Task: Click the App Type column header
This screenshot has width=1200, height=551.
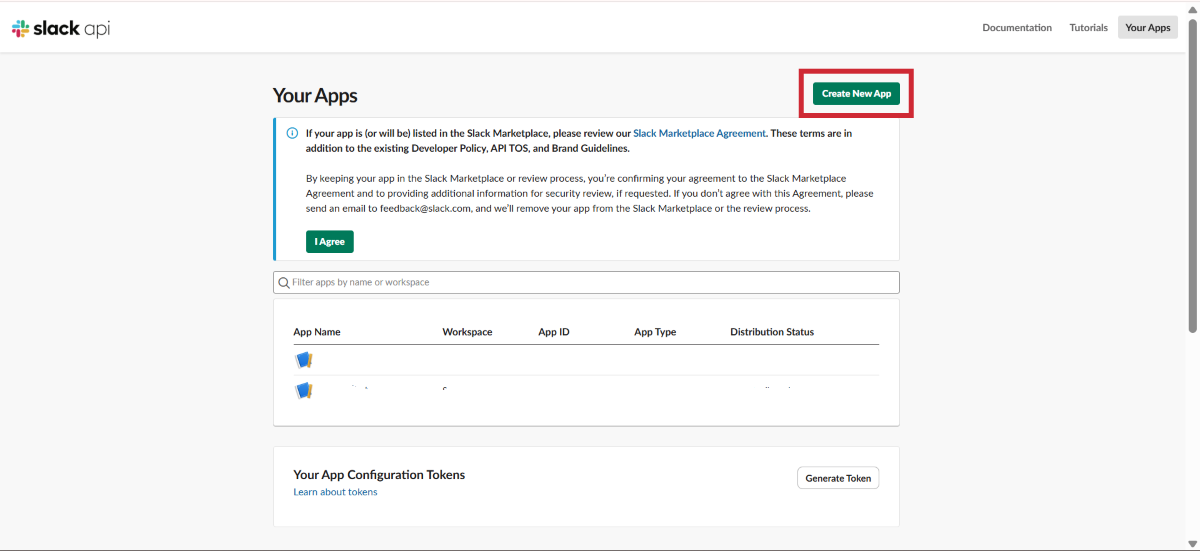Action: (x=655, y=332)
